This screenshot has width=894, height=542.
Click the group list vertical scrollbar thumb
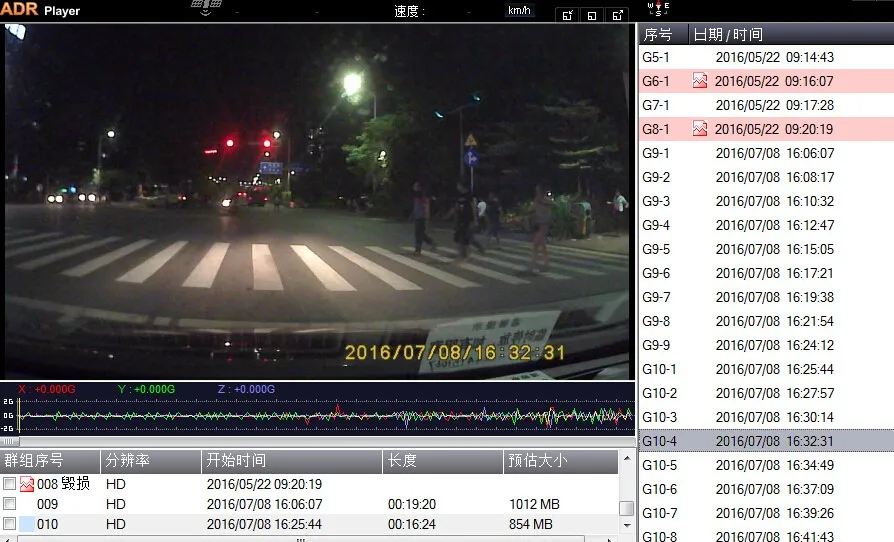[x=627, y=508]
